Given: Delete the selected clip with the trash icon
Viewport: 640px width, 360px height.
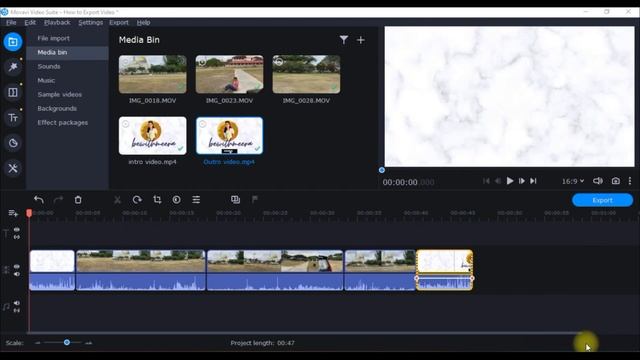Looking at the screenshot, I should [x=78, y=200].
